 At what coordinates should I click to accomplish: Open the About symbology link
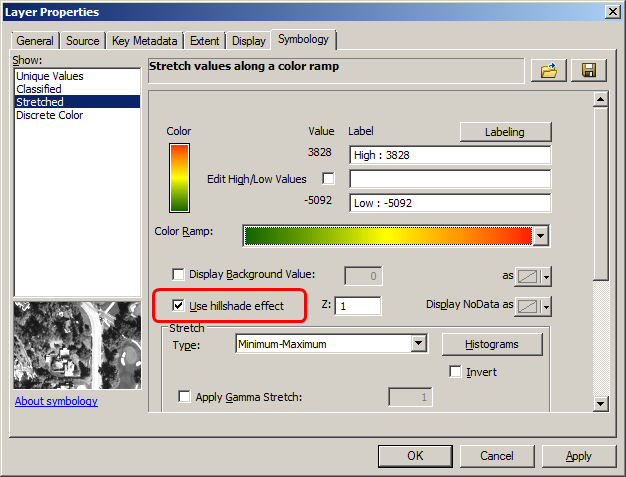click(56, 401)
